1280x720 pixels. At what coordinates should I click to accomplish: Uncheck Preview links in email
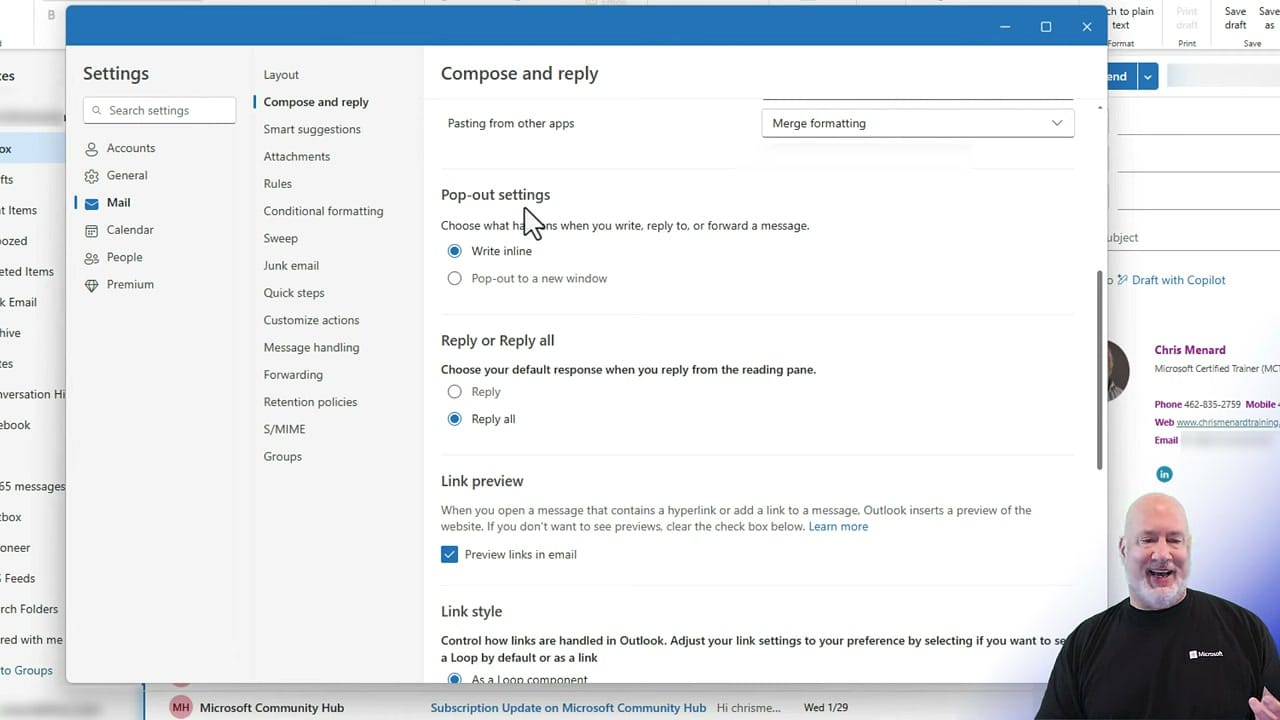449,554
